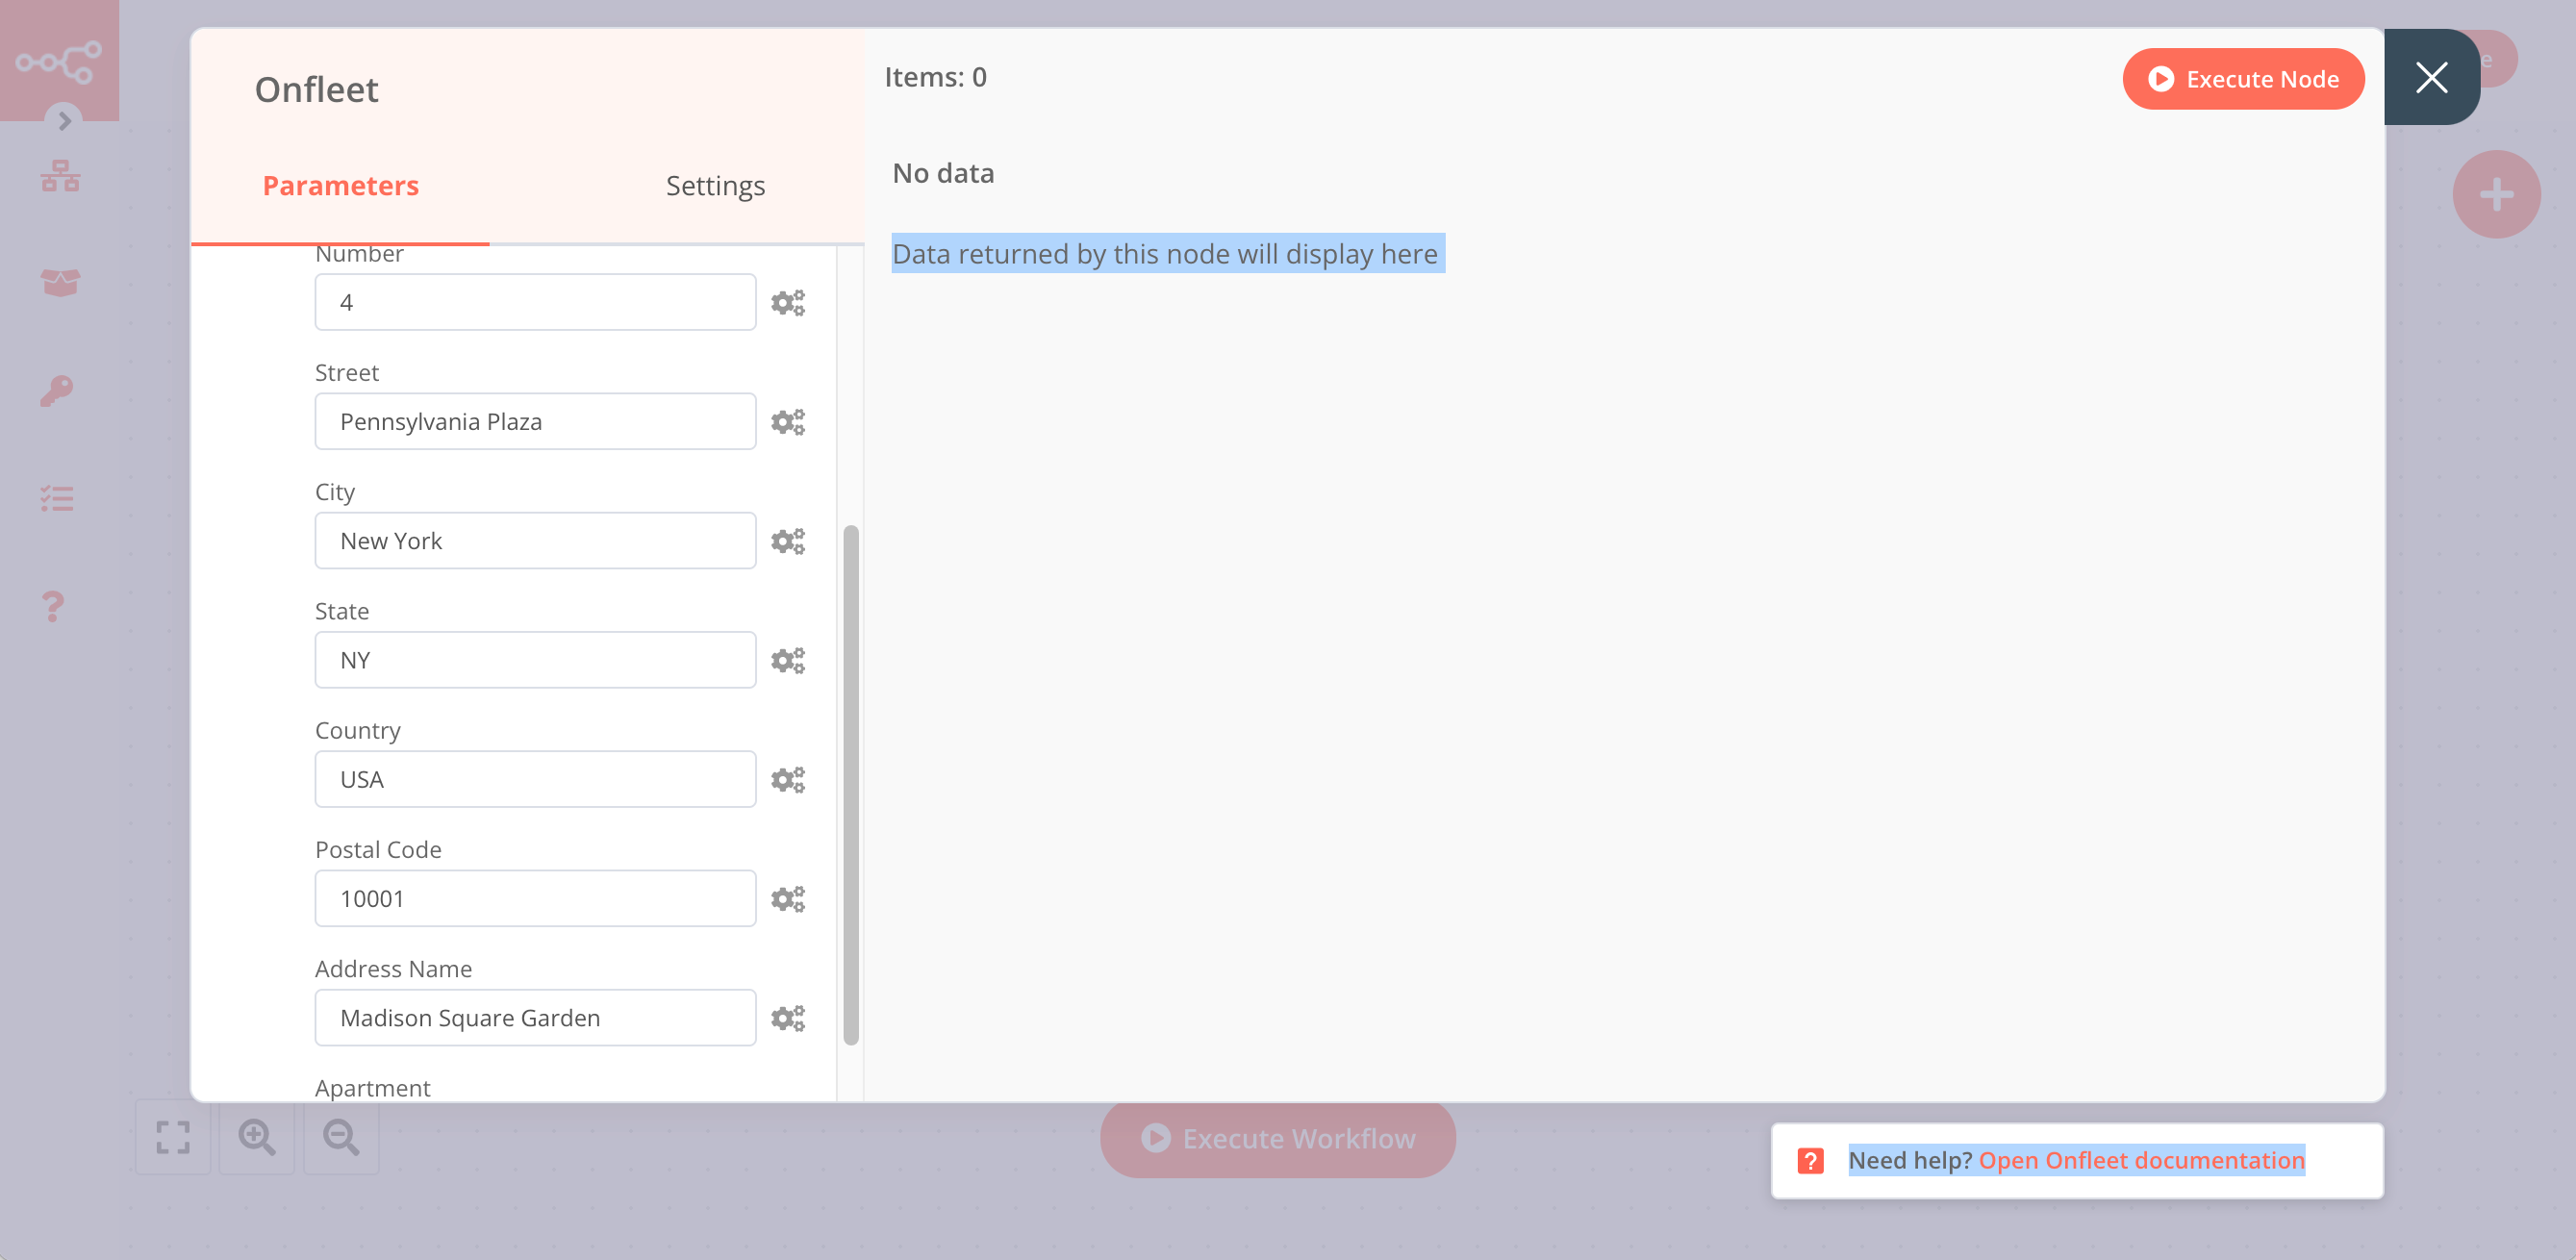Switch to the Parameters tab
2576x1260 pixels.
(340, 186)
